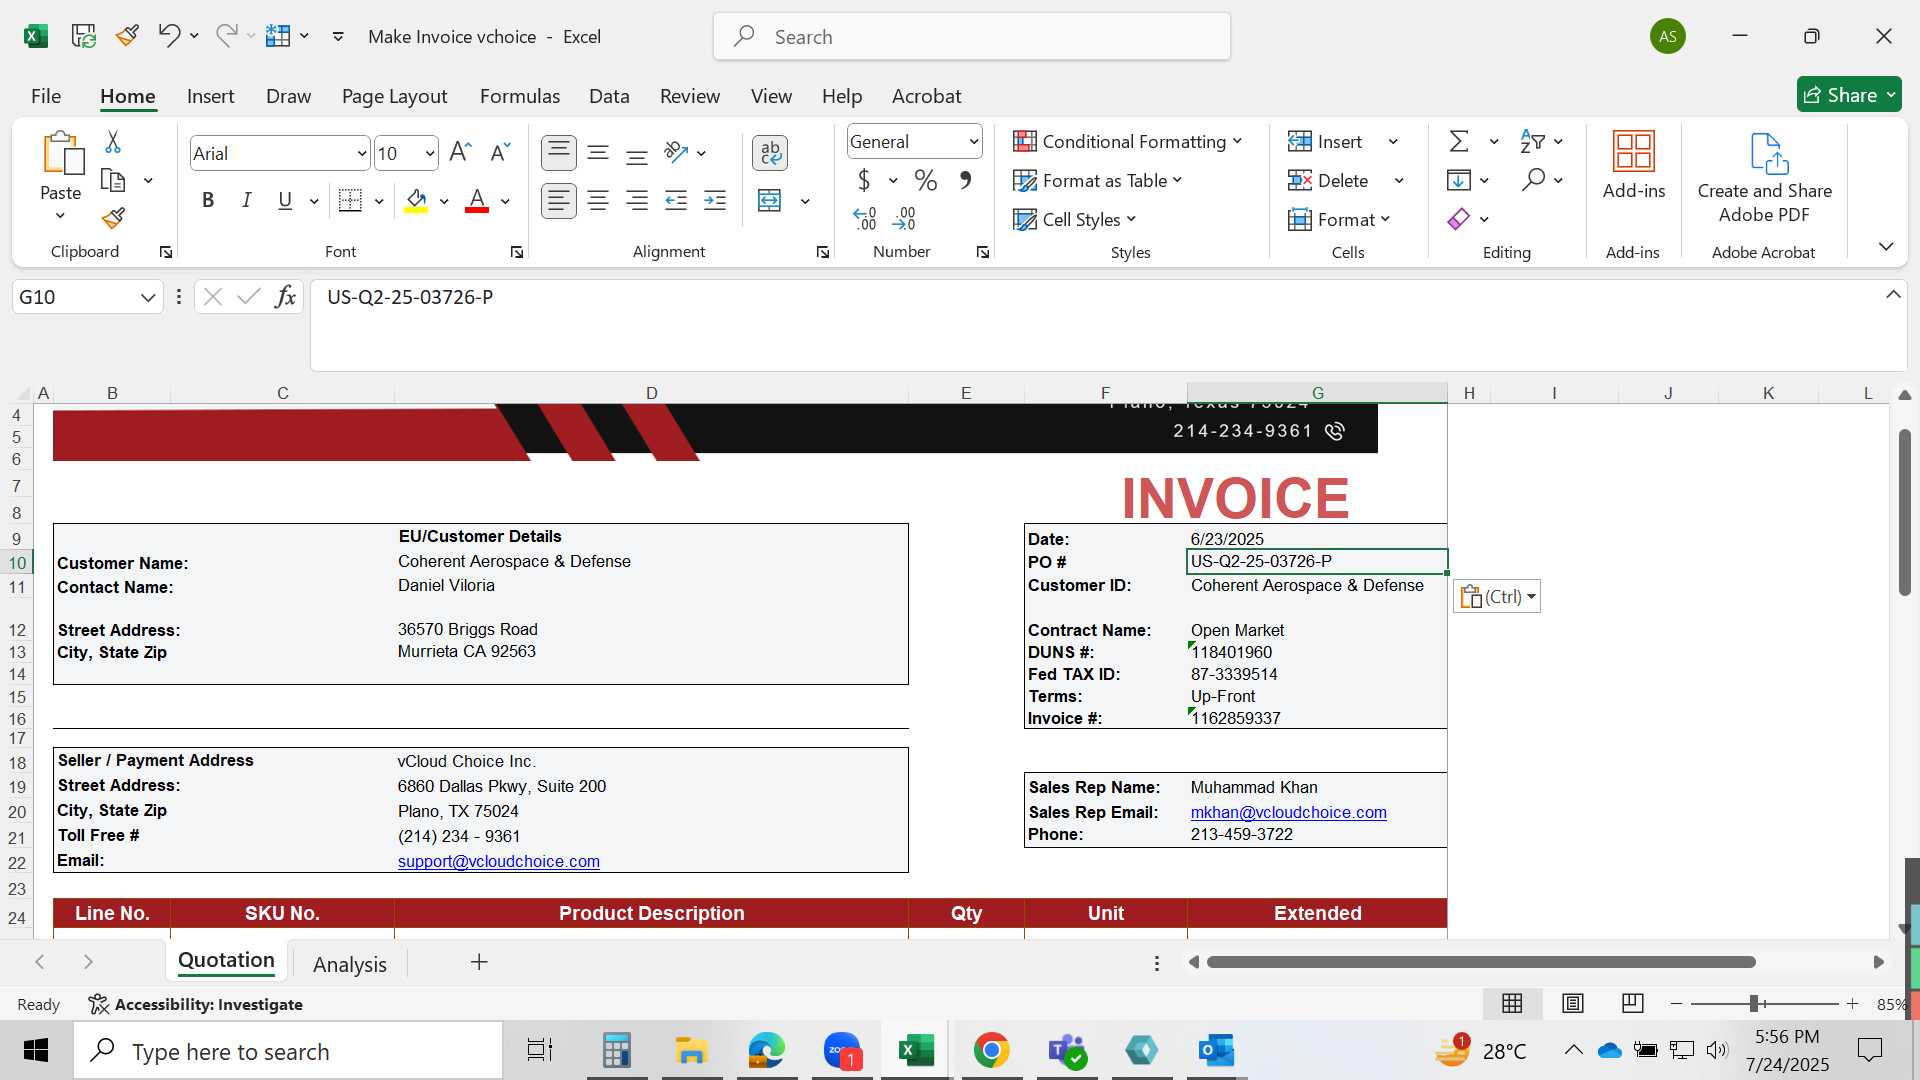Switch to Page Layout view in status bar

point(1572,1003)
